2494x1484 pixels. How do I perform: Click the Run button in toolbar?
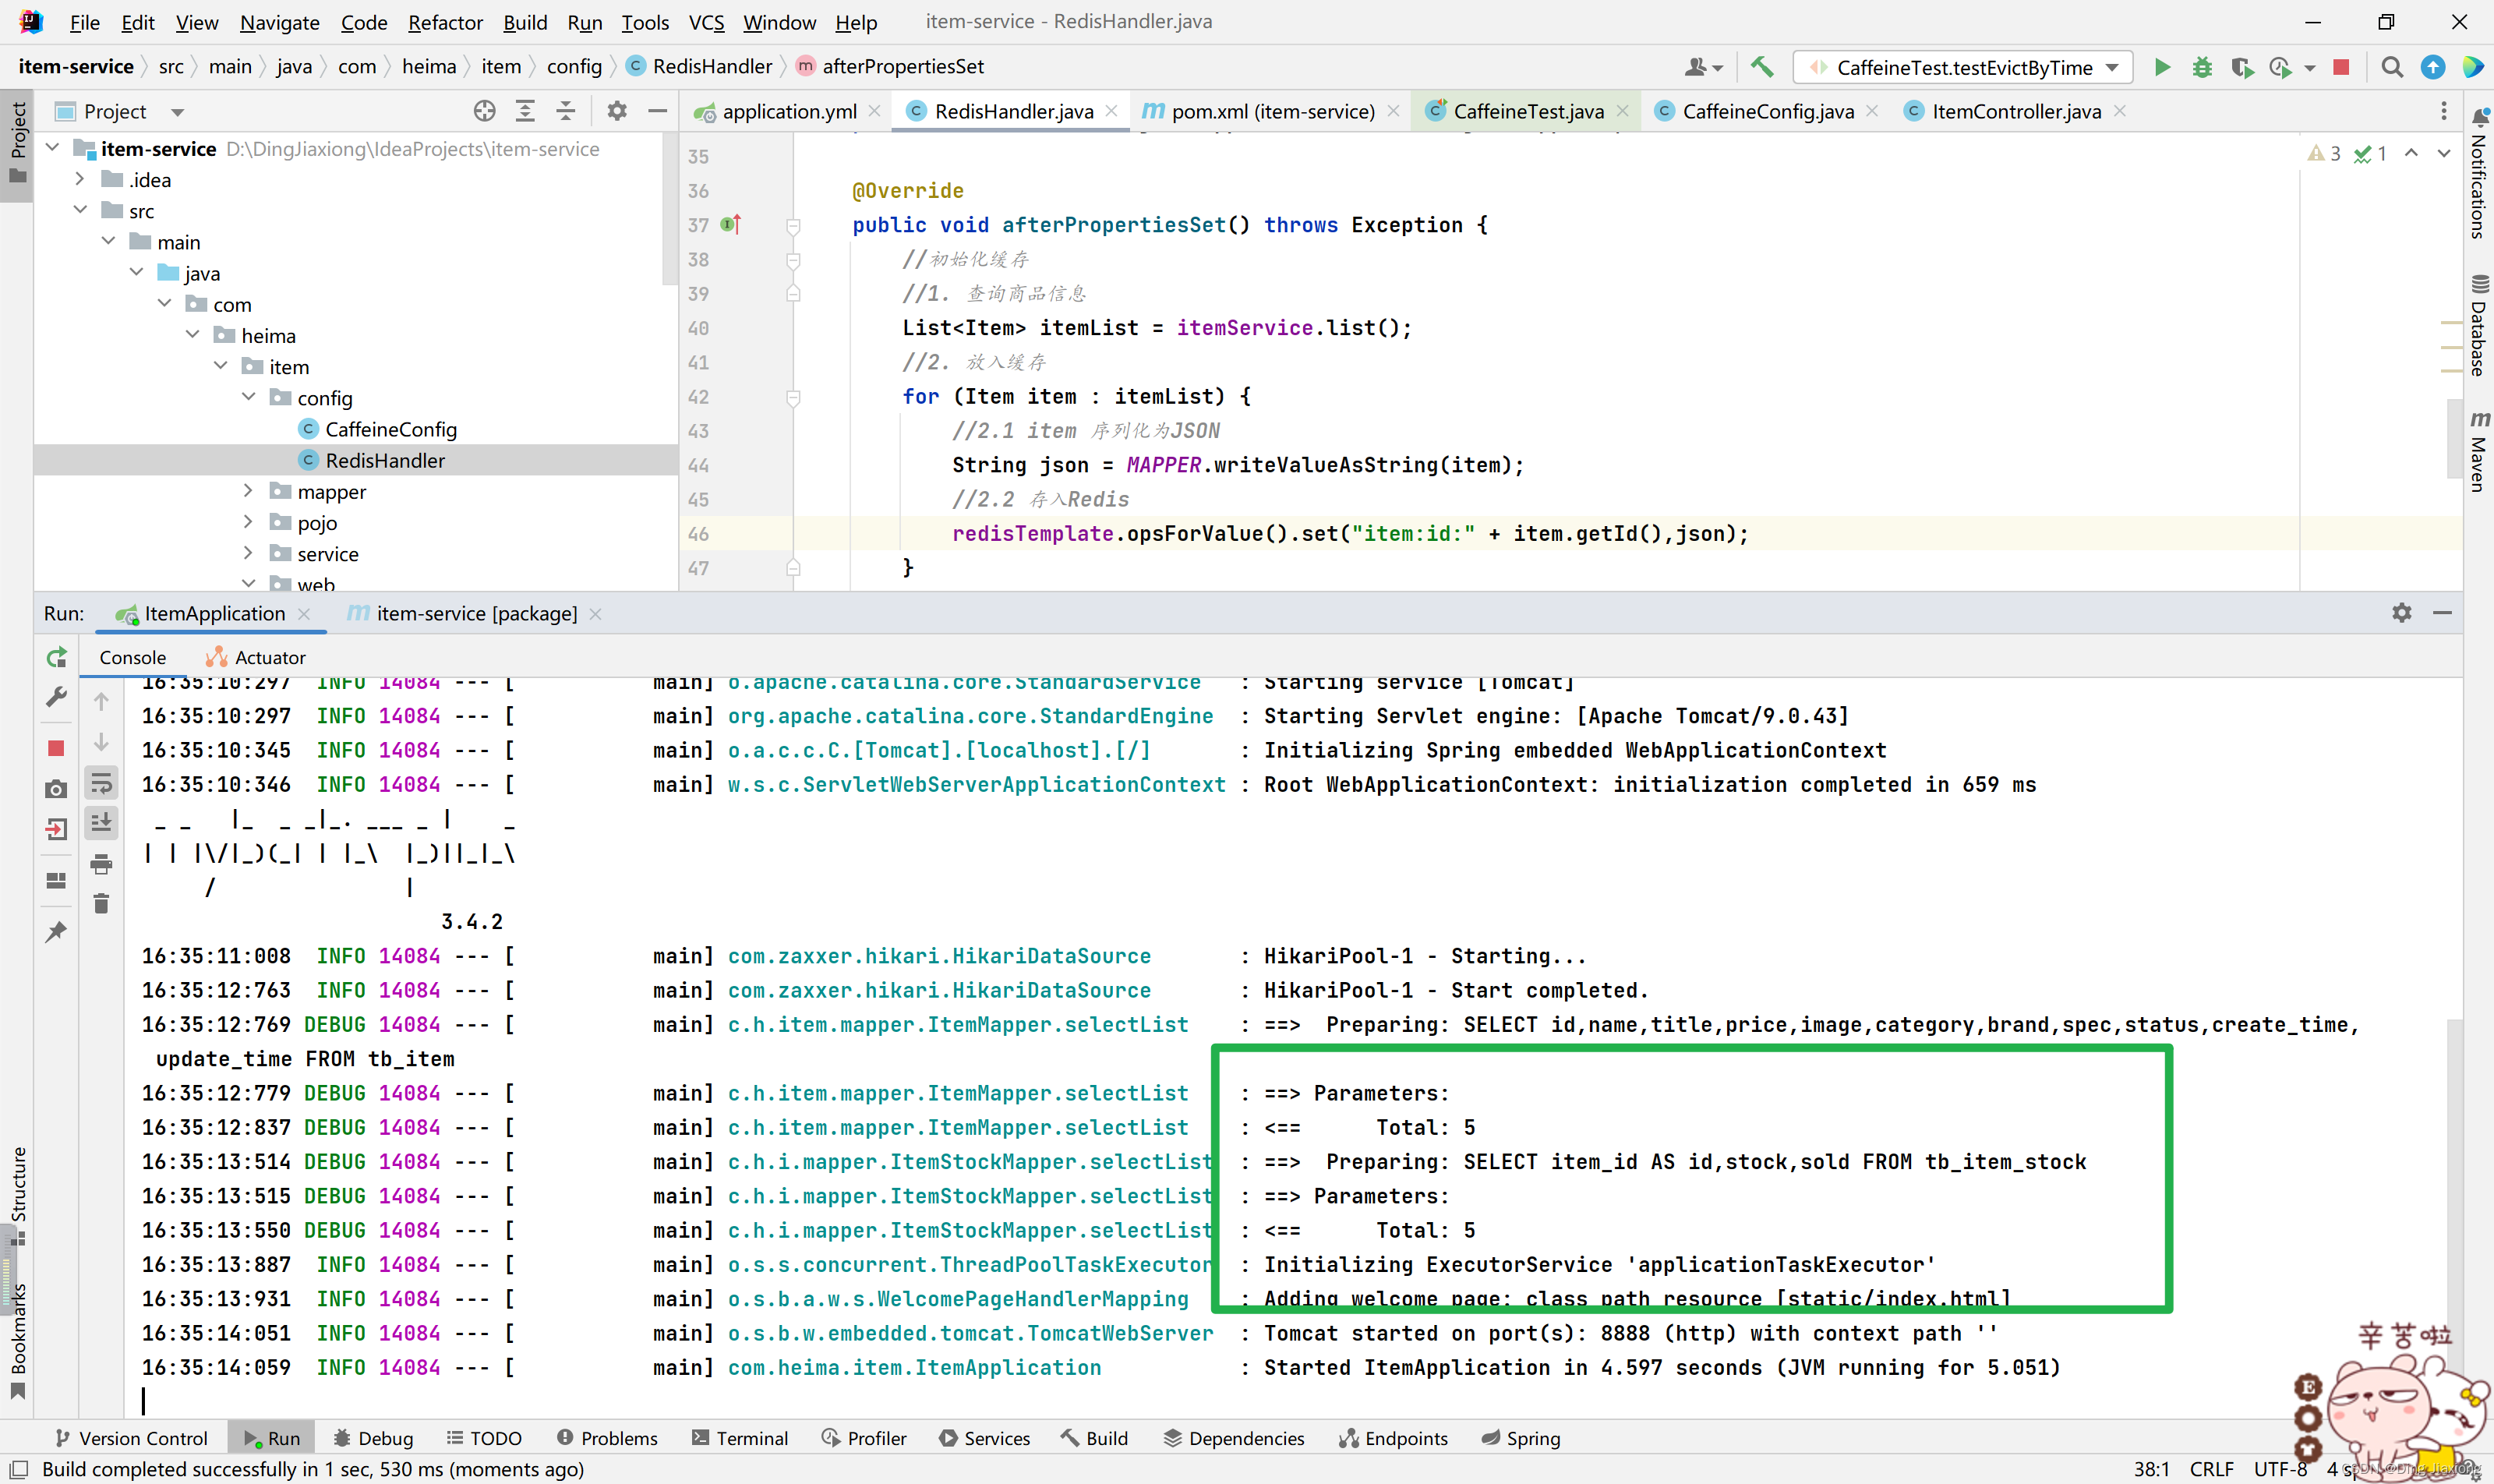click(2162, 65)
